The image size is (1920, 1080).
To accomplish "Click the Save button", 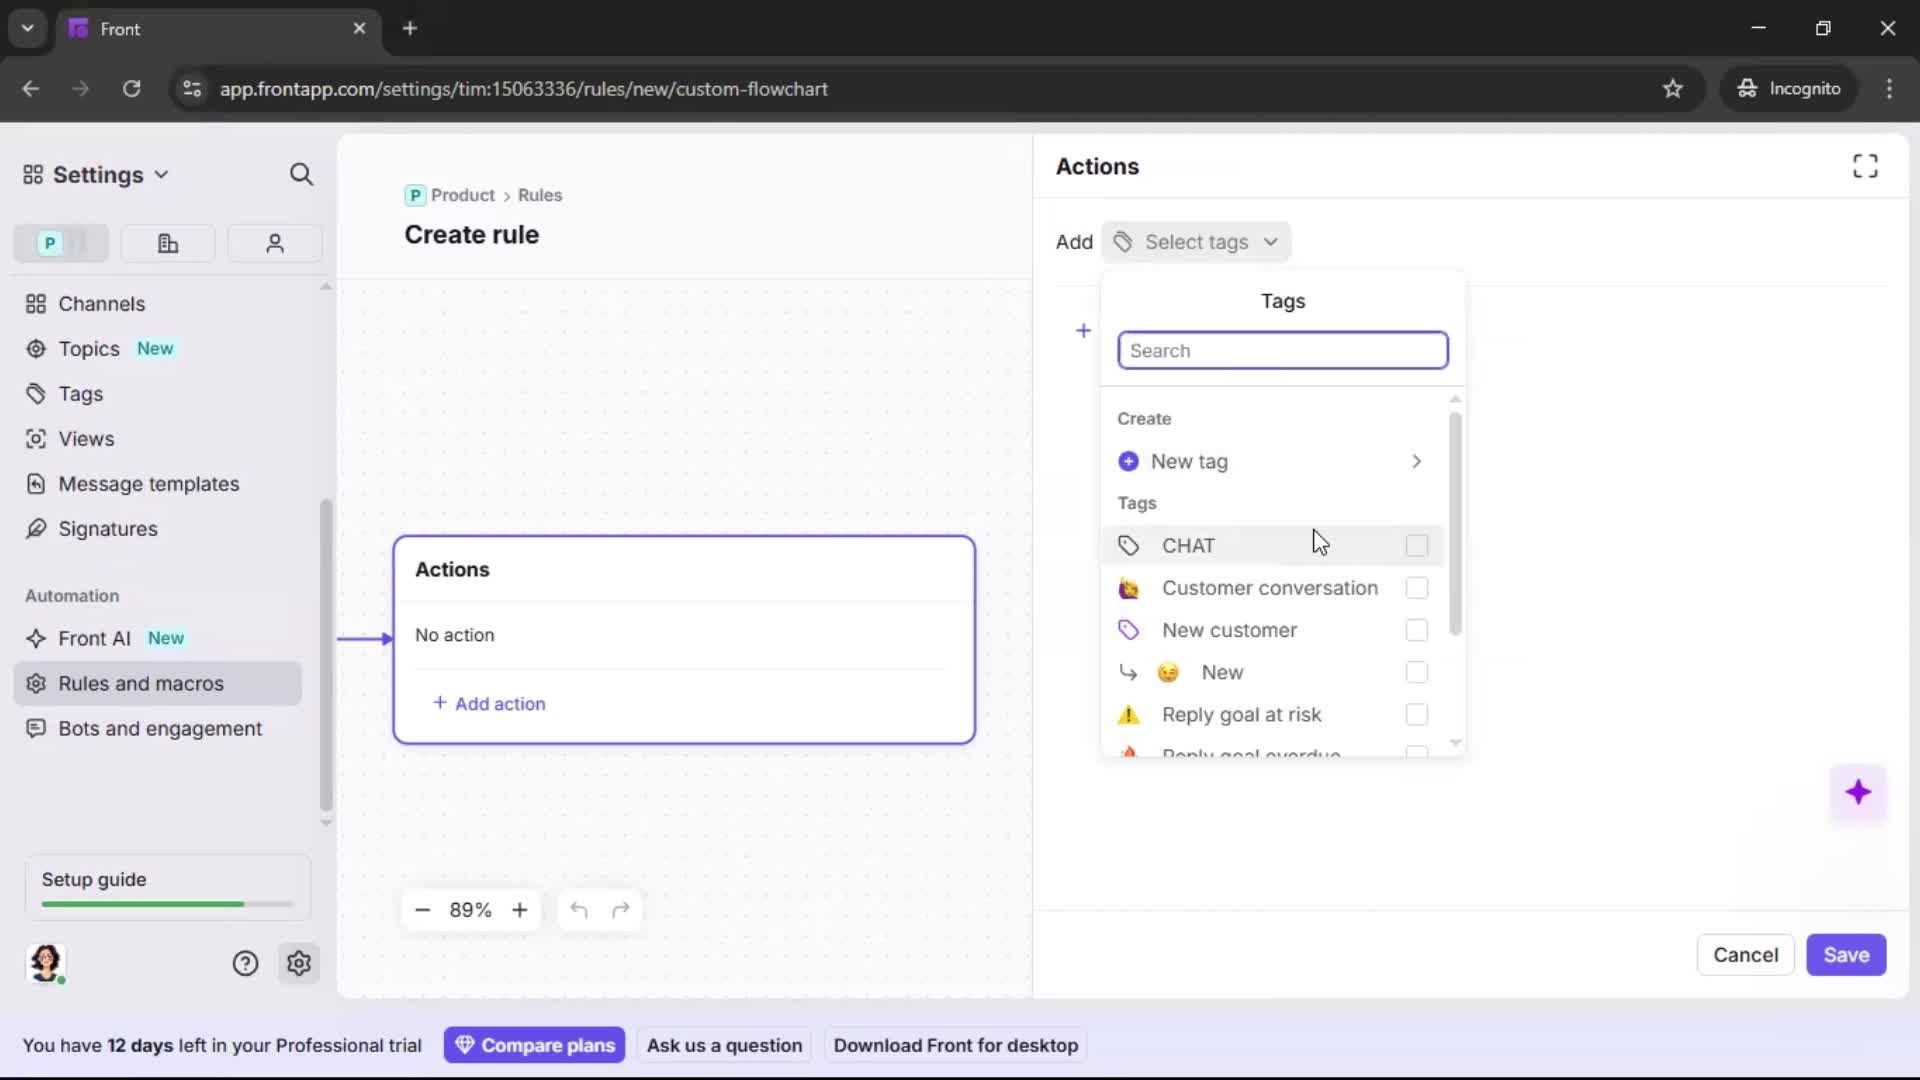I will click(1846, 955).
